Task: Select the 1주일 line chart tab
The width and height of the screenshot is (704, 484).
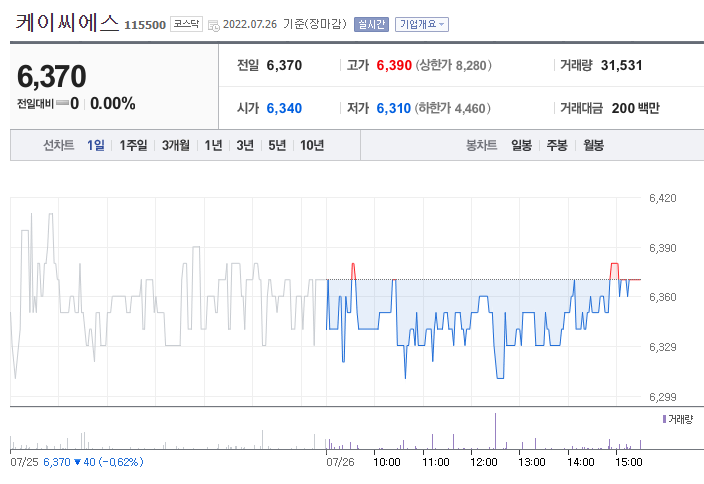Action: click(133, 145)
